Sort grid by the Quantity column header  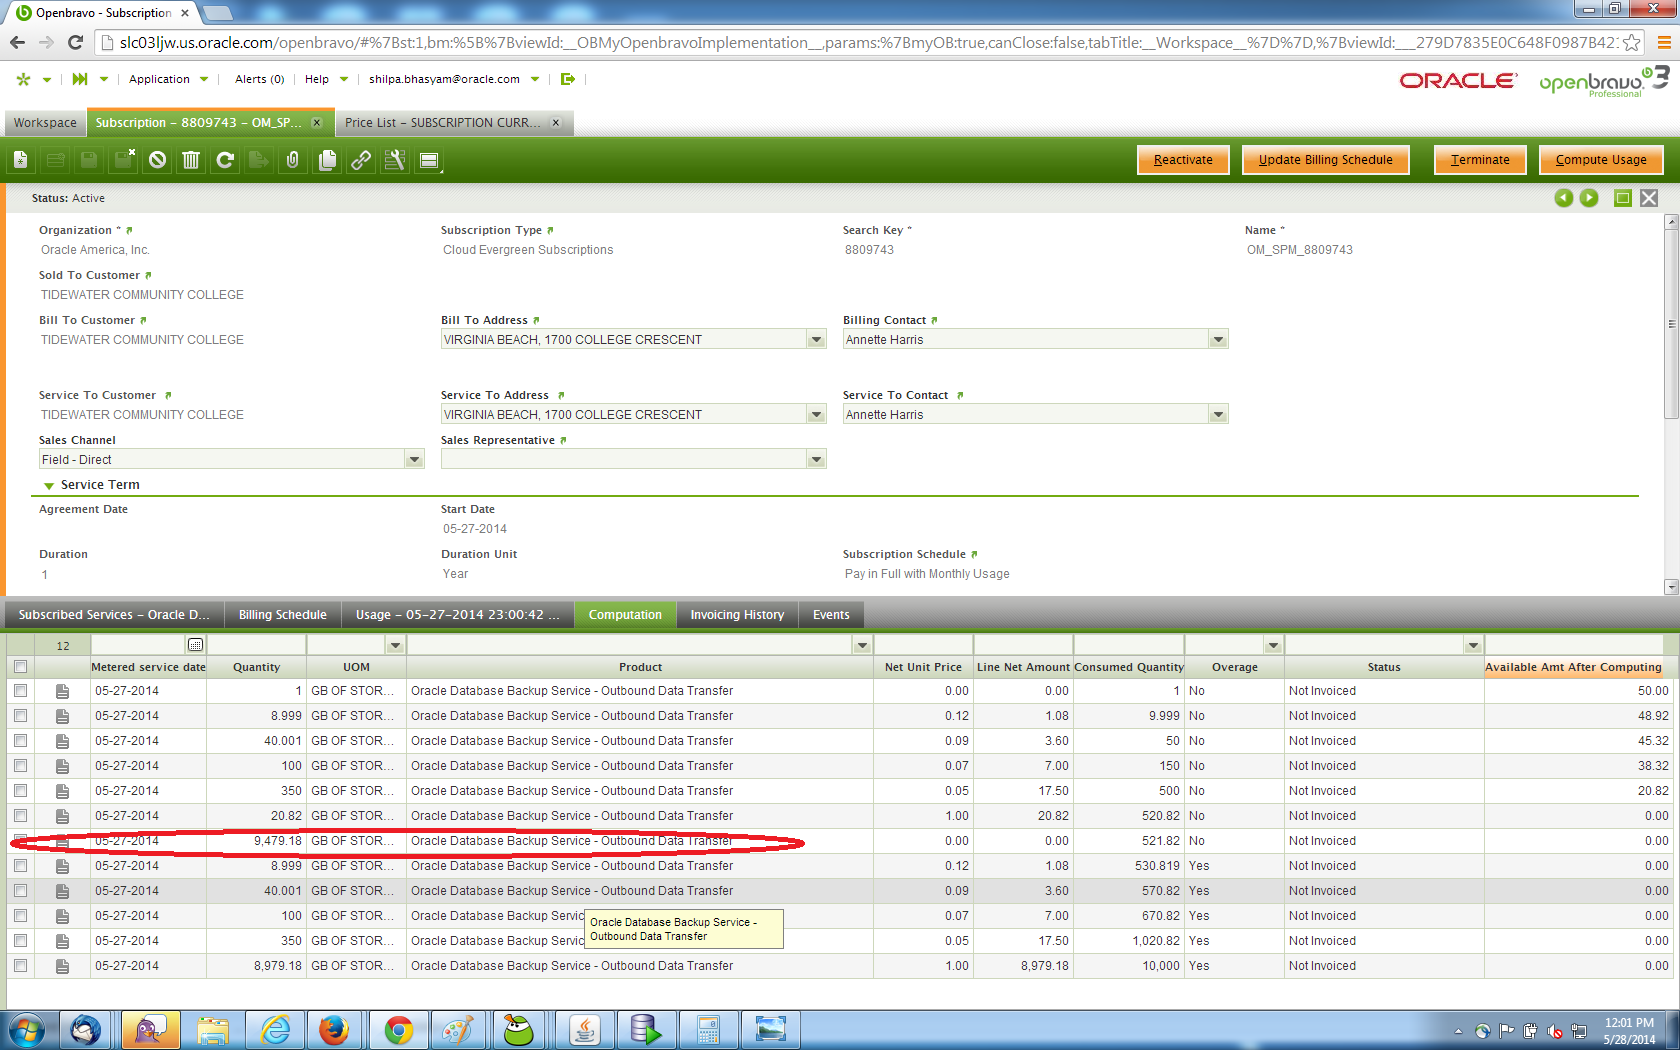coord(256,667)
